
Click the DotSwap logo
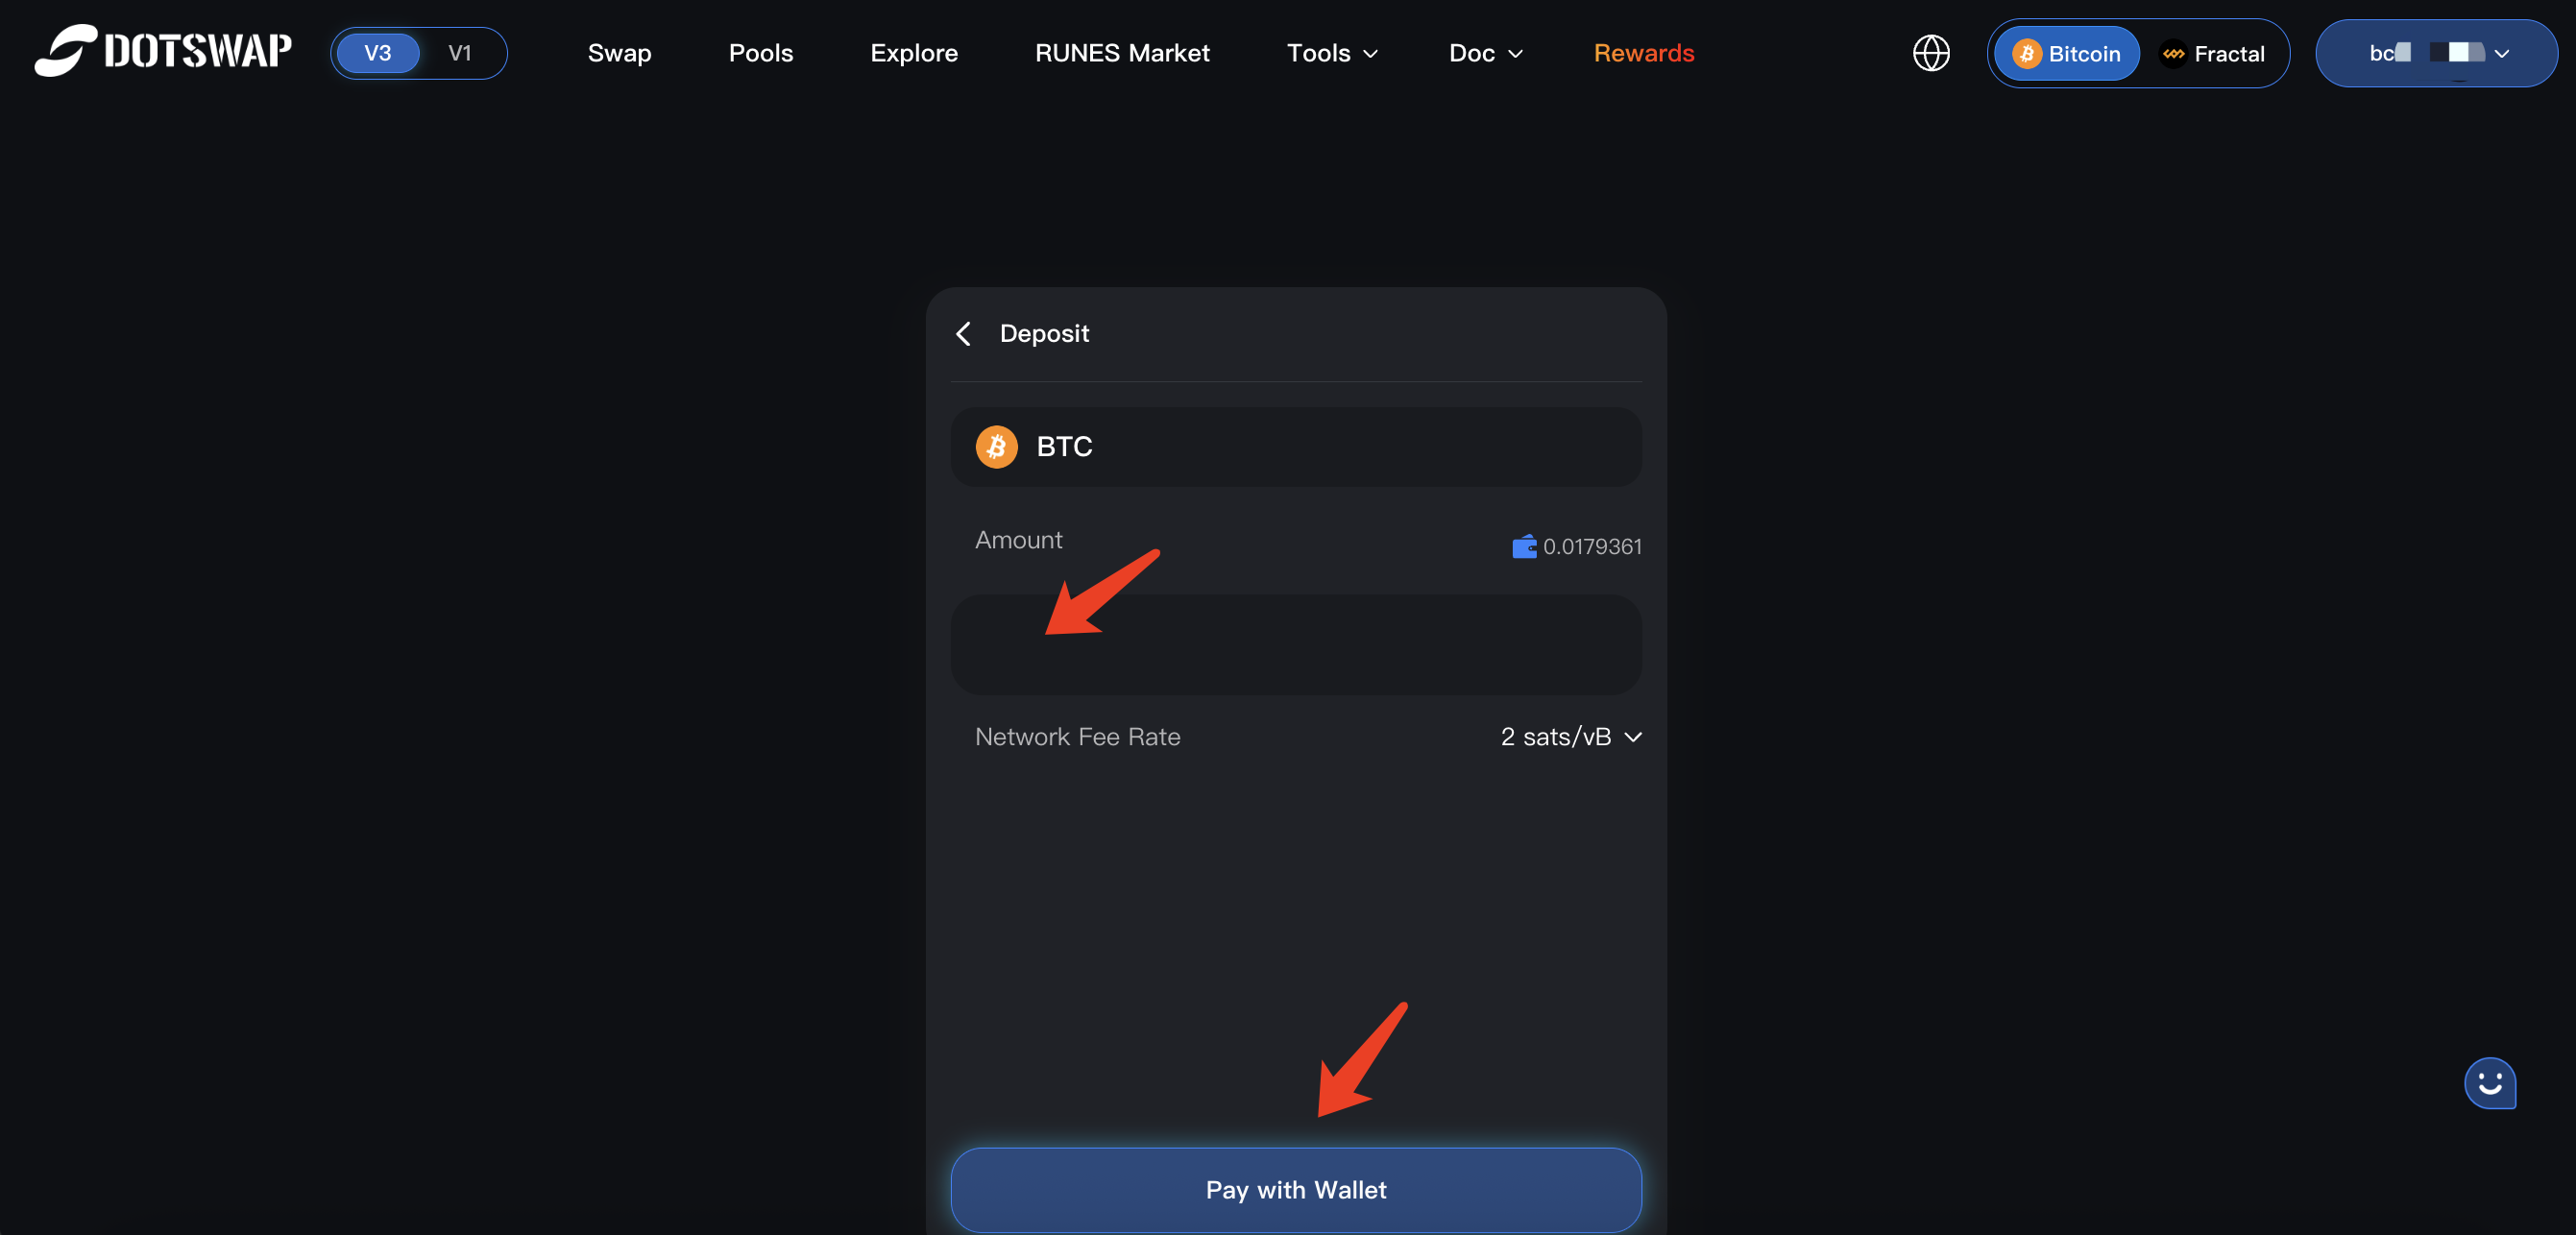click(x=163, y=50)
